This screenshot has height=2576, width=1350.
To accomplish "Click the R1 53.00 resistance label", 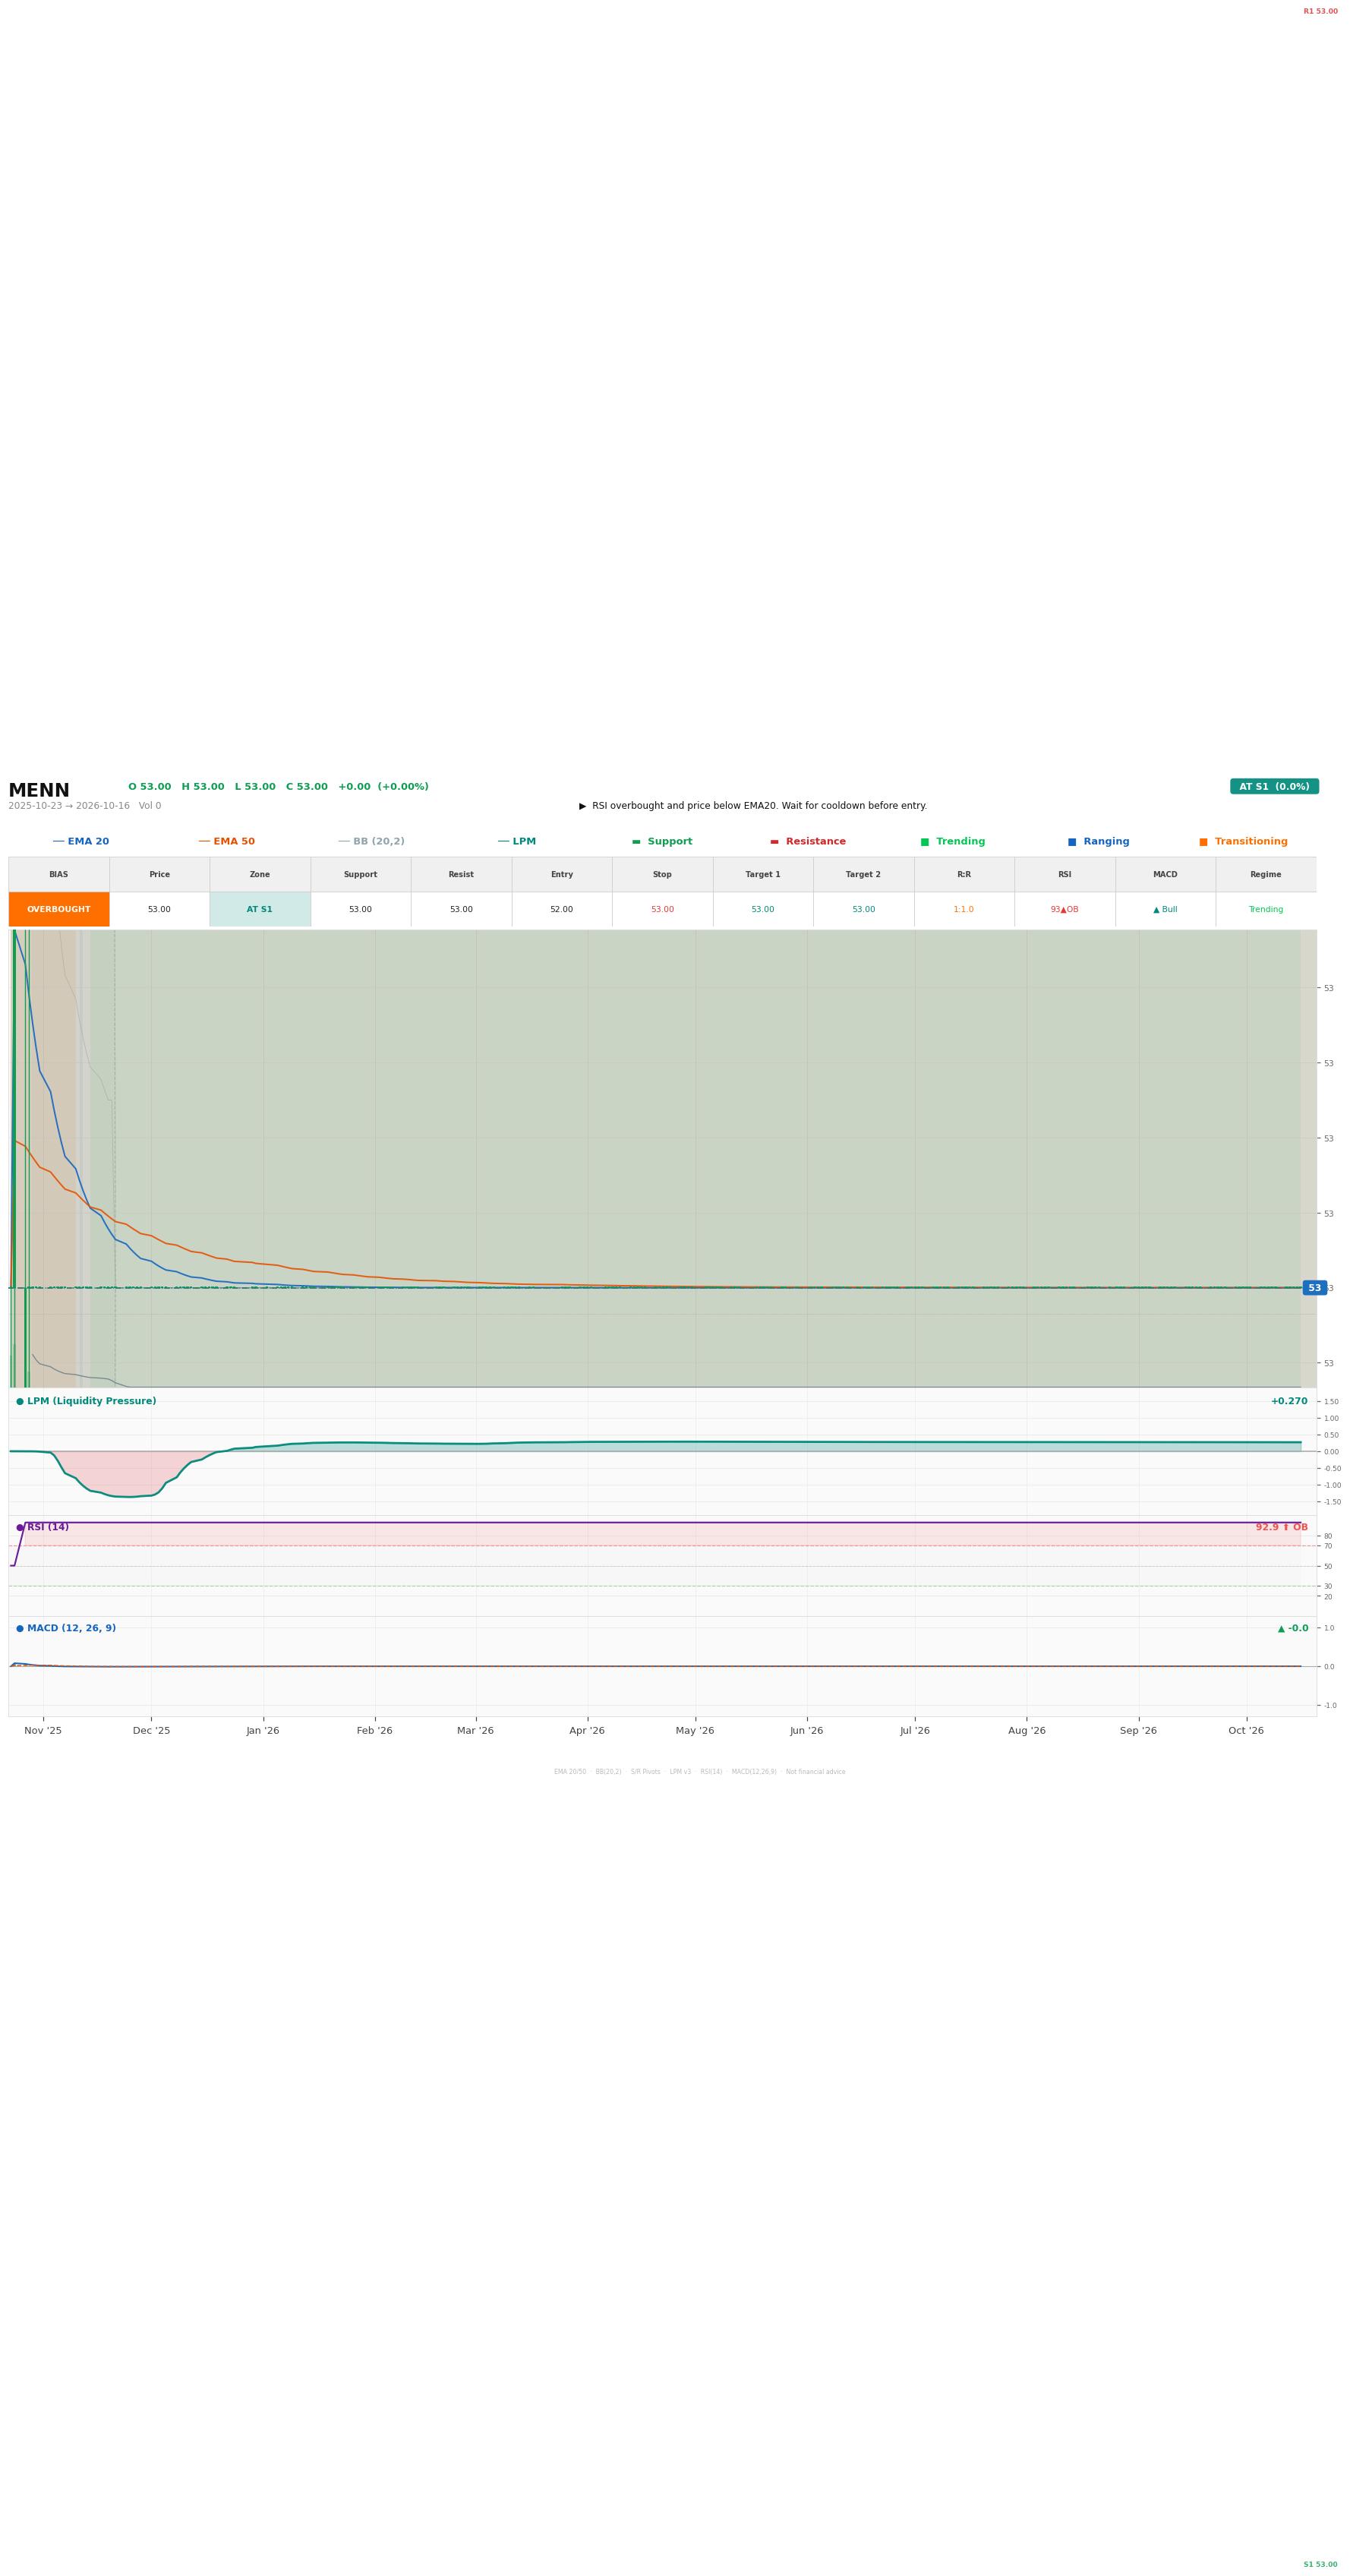I will coord(1320,12).
